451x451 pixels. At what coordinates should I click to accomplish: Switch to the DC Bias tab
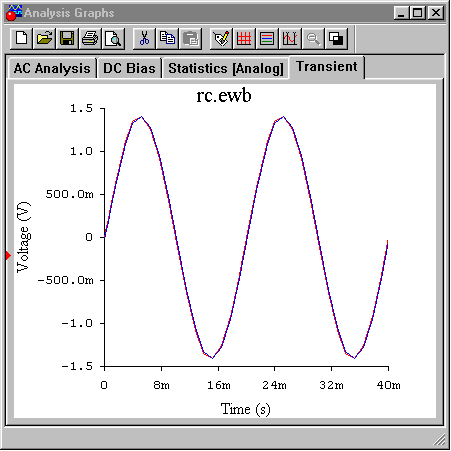[129, 68]
